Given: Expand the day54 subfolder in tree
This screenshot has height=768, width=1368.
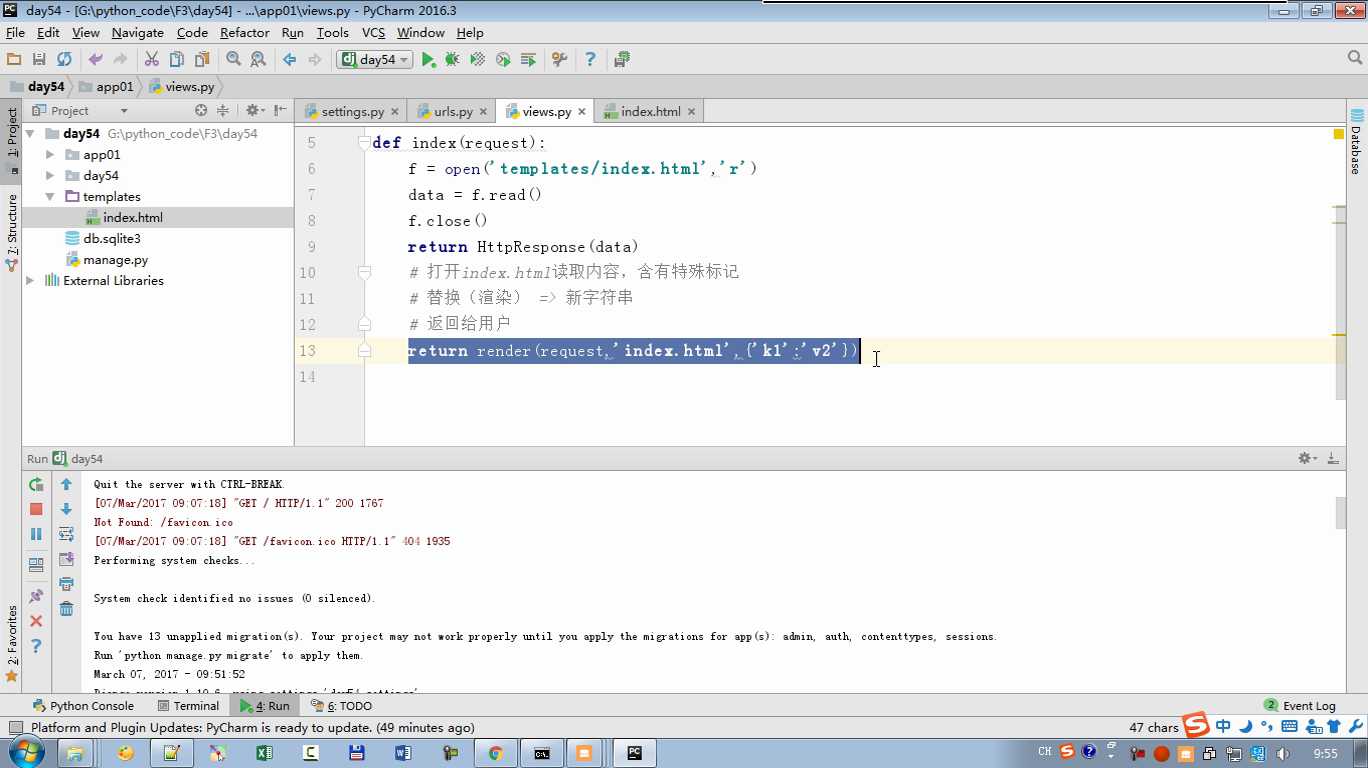Looking at the screenshot, I should (x=50, y=176).
